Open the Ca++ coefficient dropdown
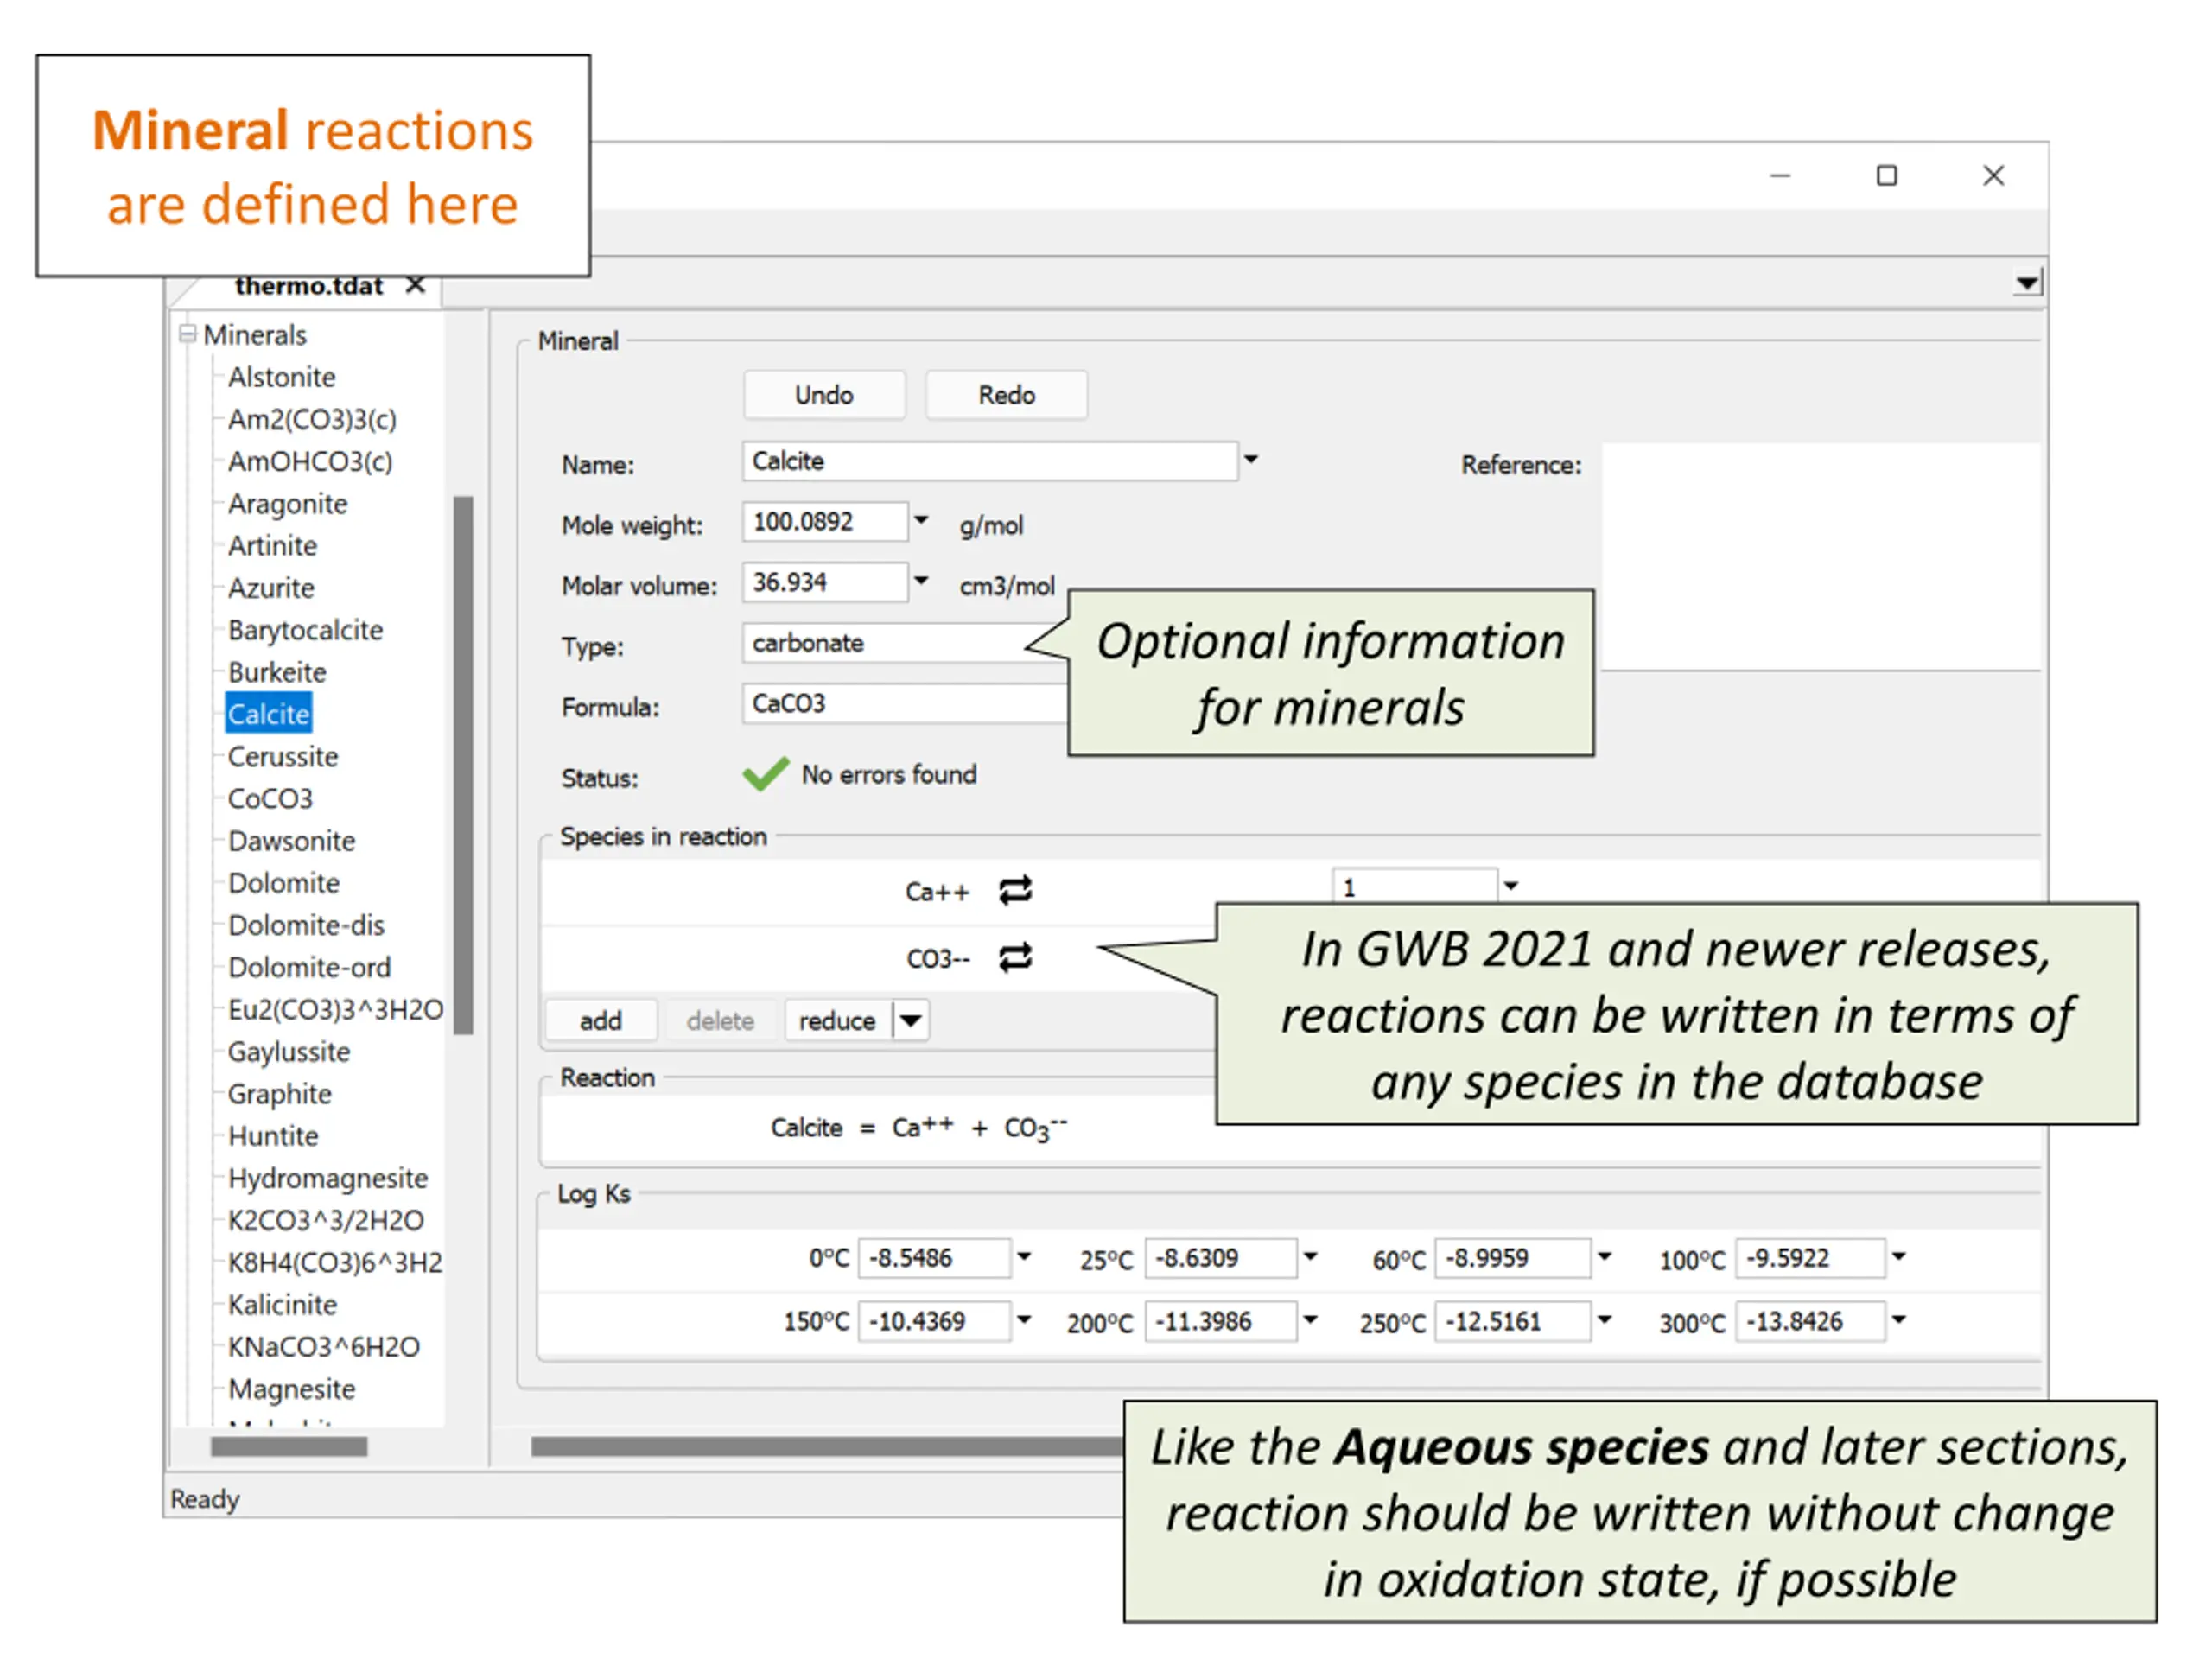The height and width of the screenshot is (1659, 2212). (1511, 886)
